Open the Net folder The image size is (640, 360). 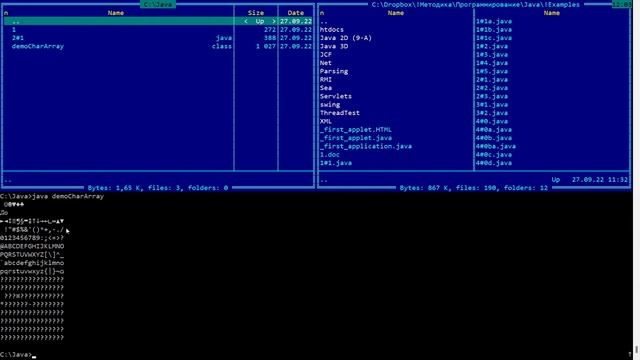326,63
